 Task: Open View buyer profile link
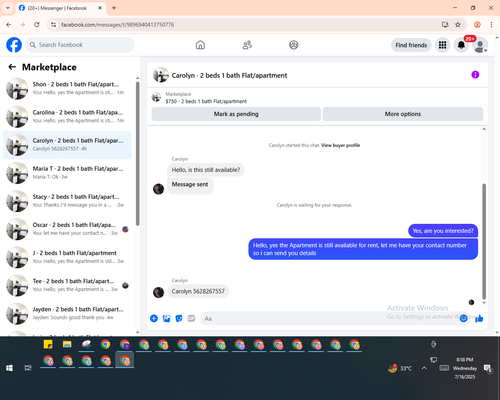pyautogui.click(x=340, y=145)
